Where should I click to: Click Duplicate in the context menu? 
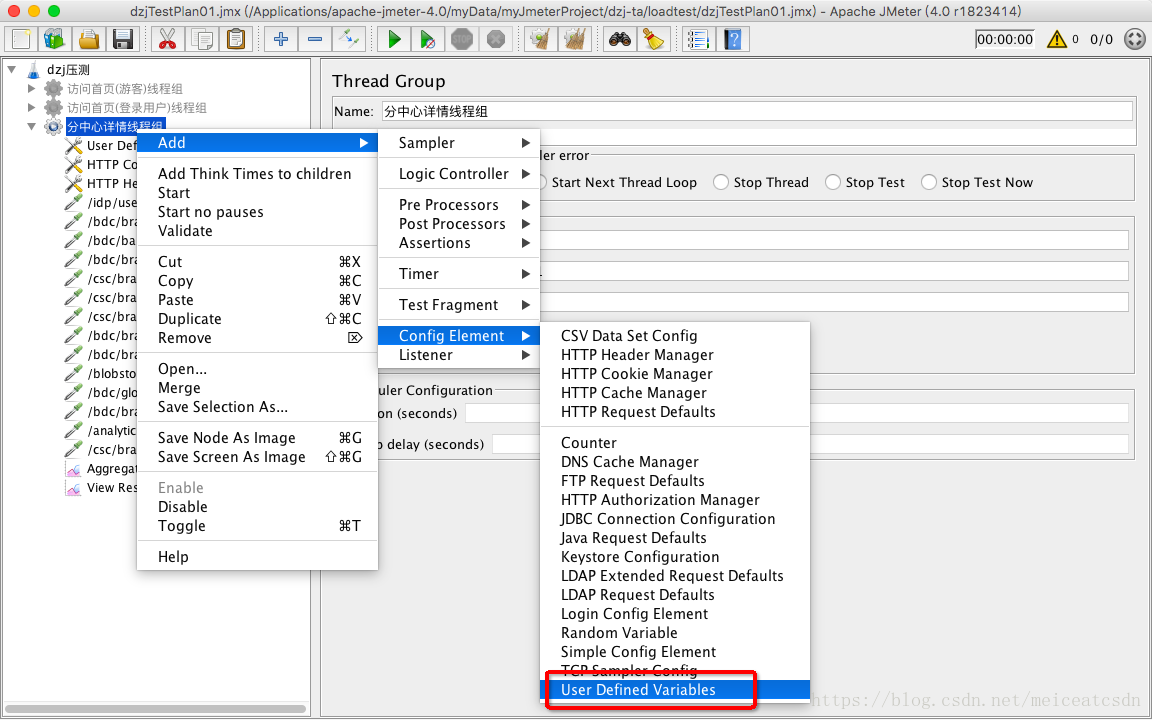point(257,319)
